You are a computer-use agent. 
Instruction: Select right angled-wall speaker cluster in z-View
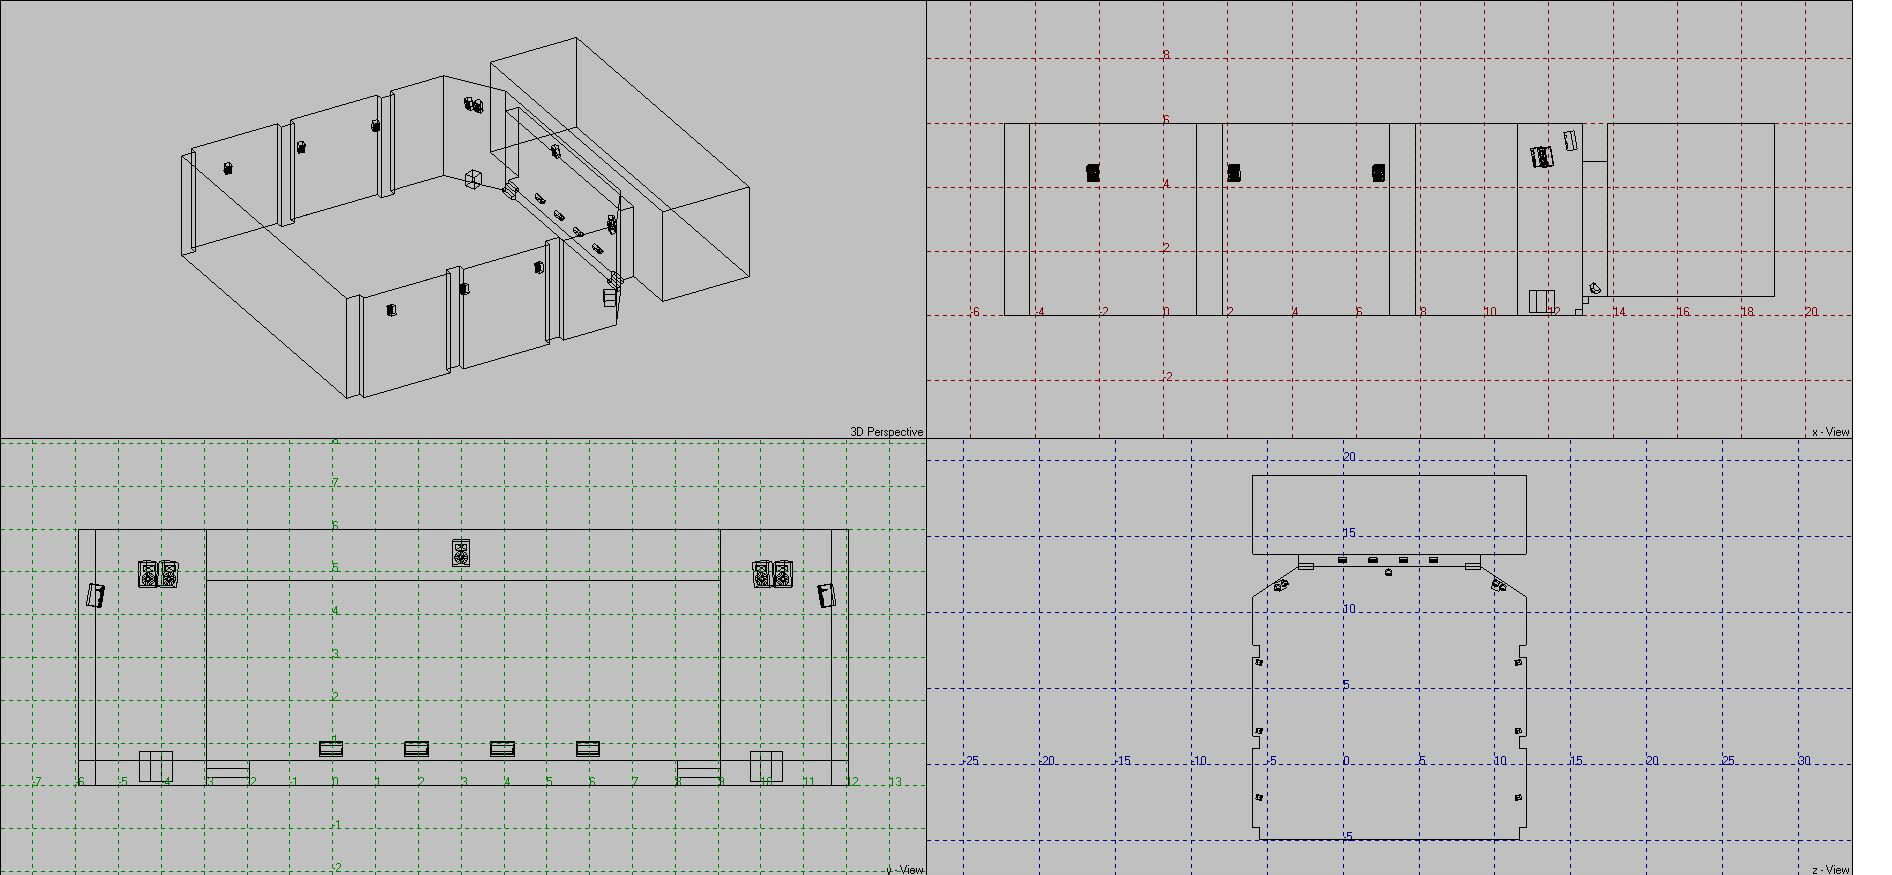pos(1499,585)
